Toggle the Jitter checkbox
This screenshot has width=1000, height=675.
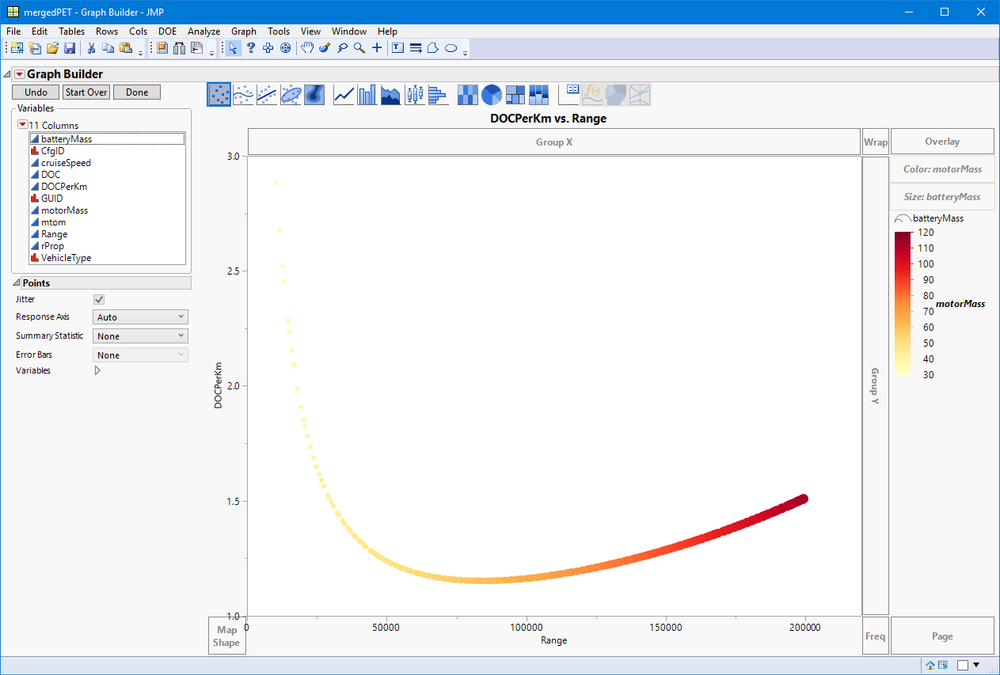[99, 299]
